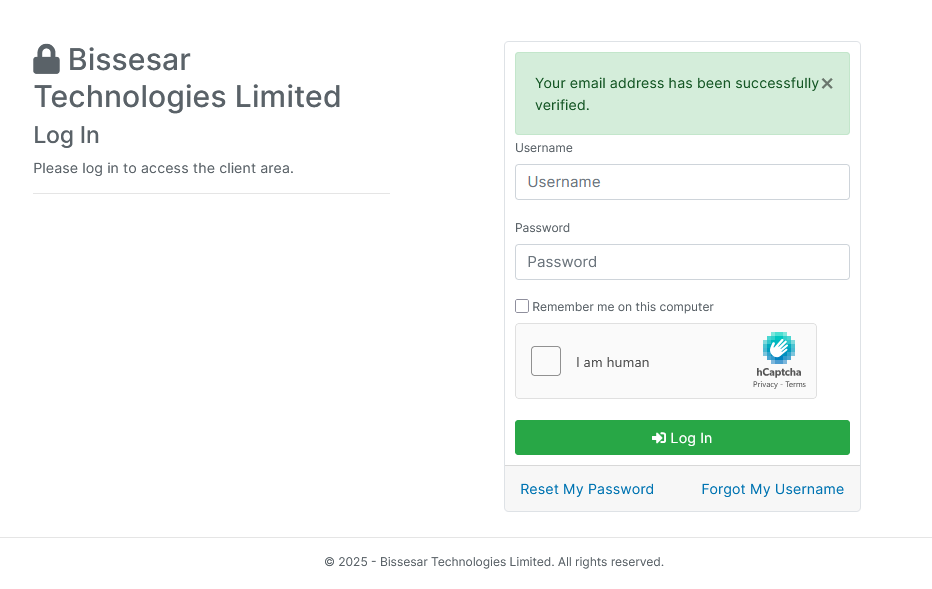This screenshot has height=589, width=932.
Task: Focus the Username input field
Action: click(682, 182)
